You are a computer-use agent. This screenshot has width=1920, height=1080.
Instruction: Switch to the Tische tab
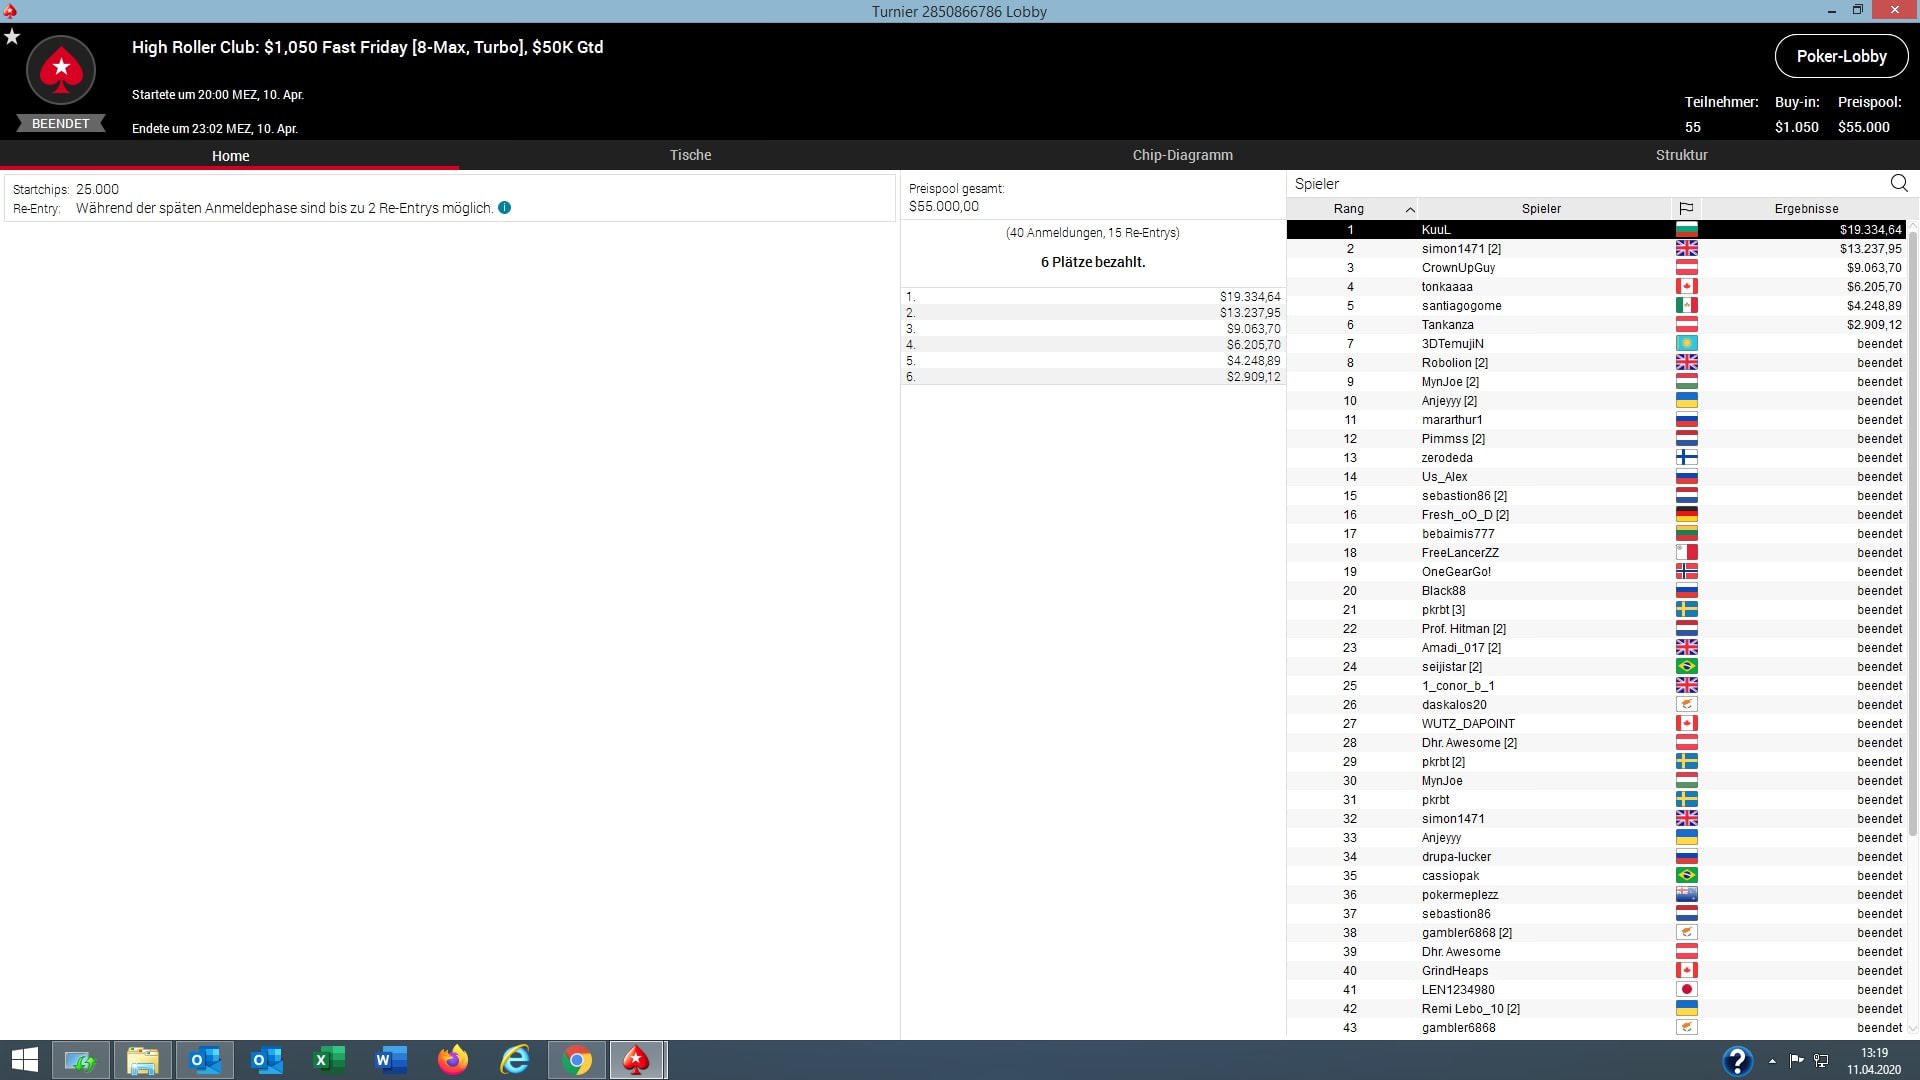point(690,155)
